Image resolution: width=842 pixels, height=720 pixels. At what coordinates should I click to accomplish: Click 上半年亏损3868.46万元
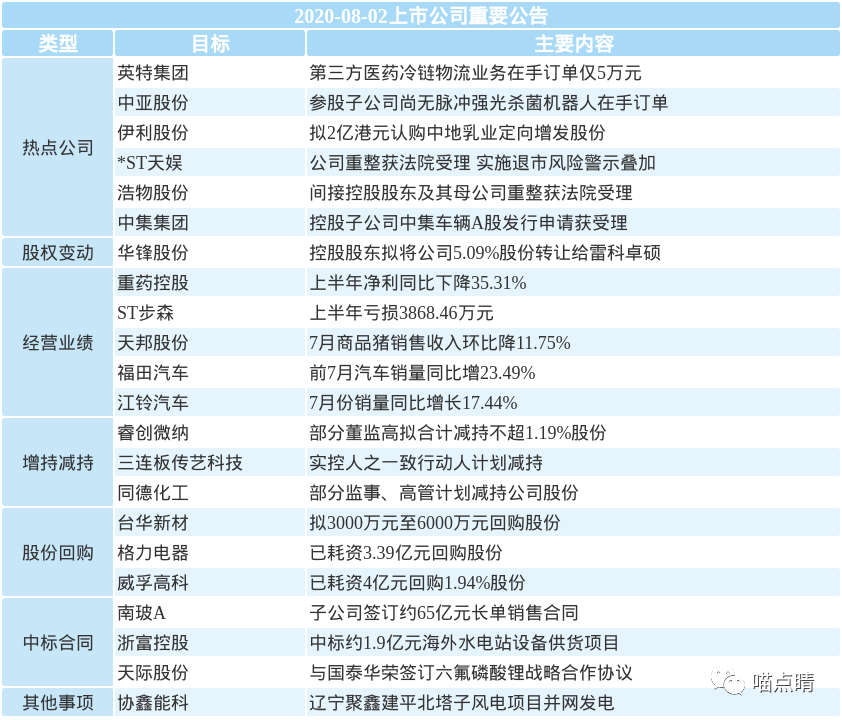pos(401,312)
